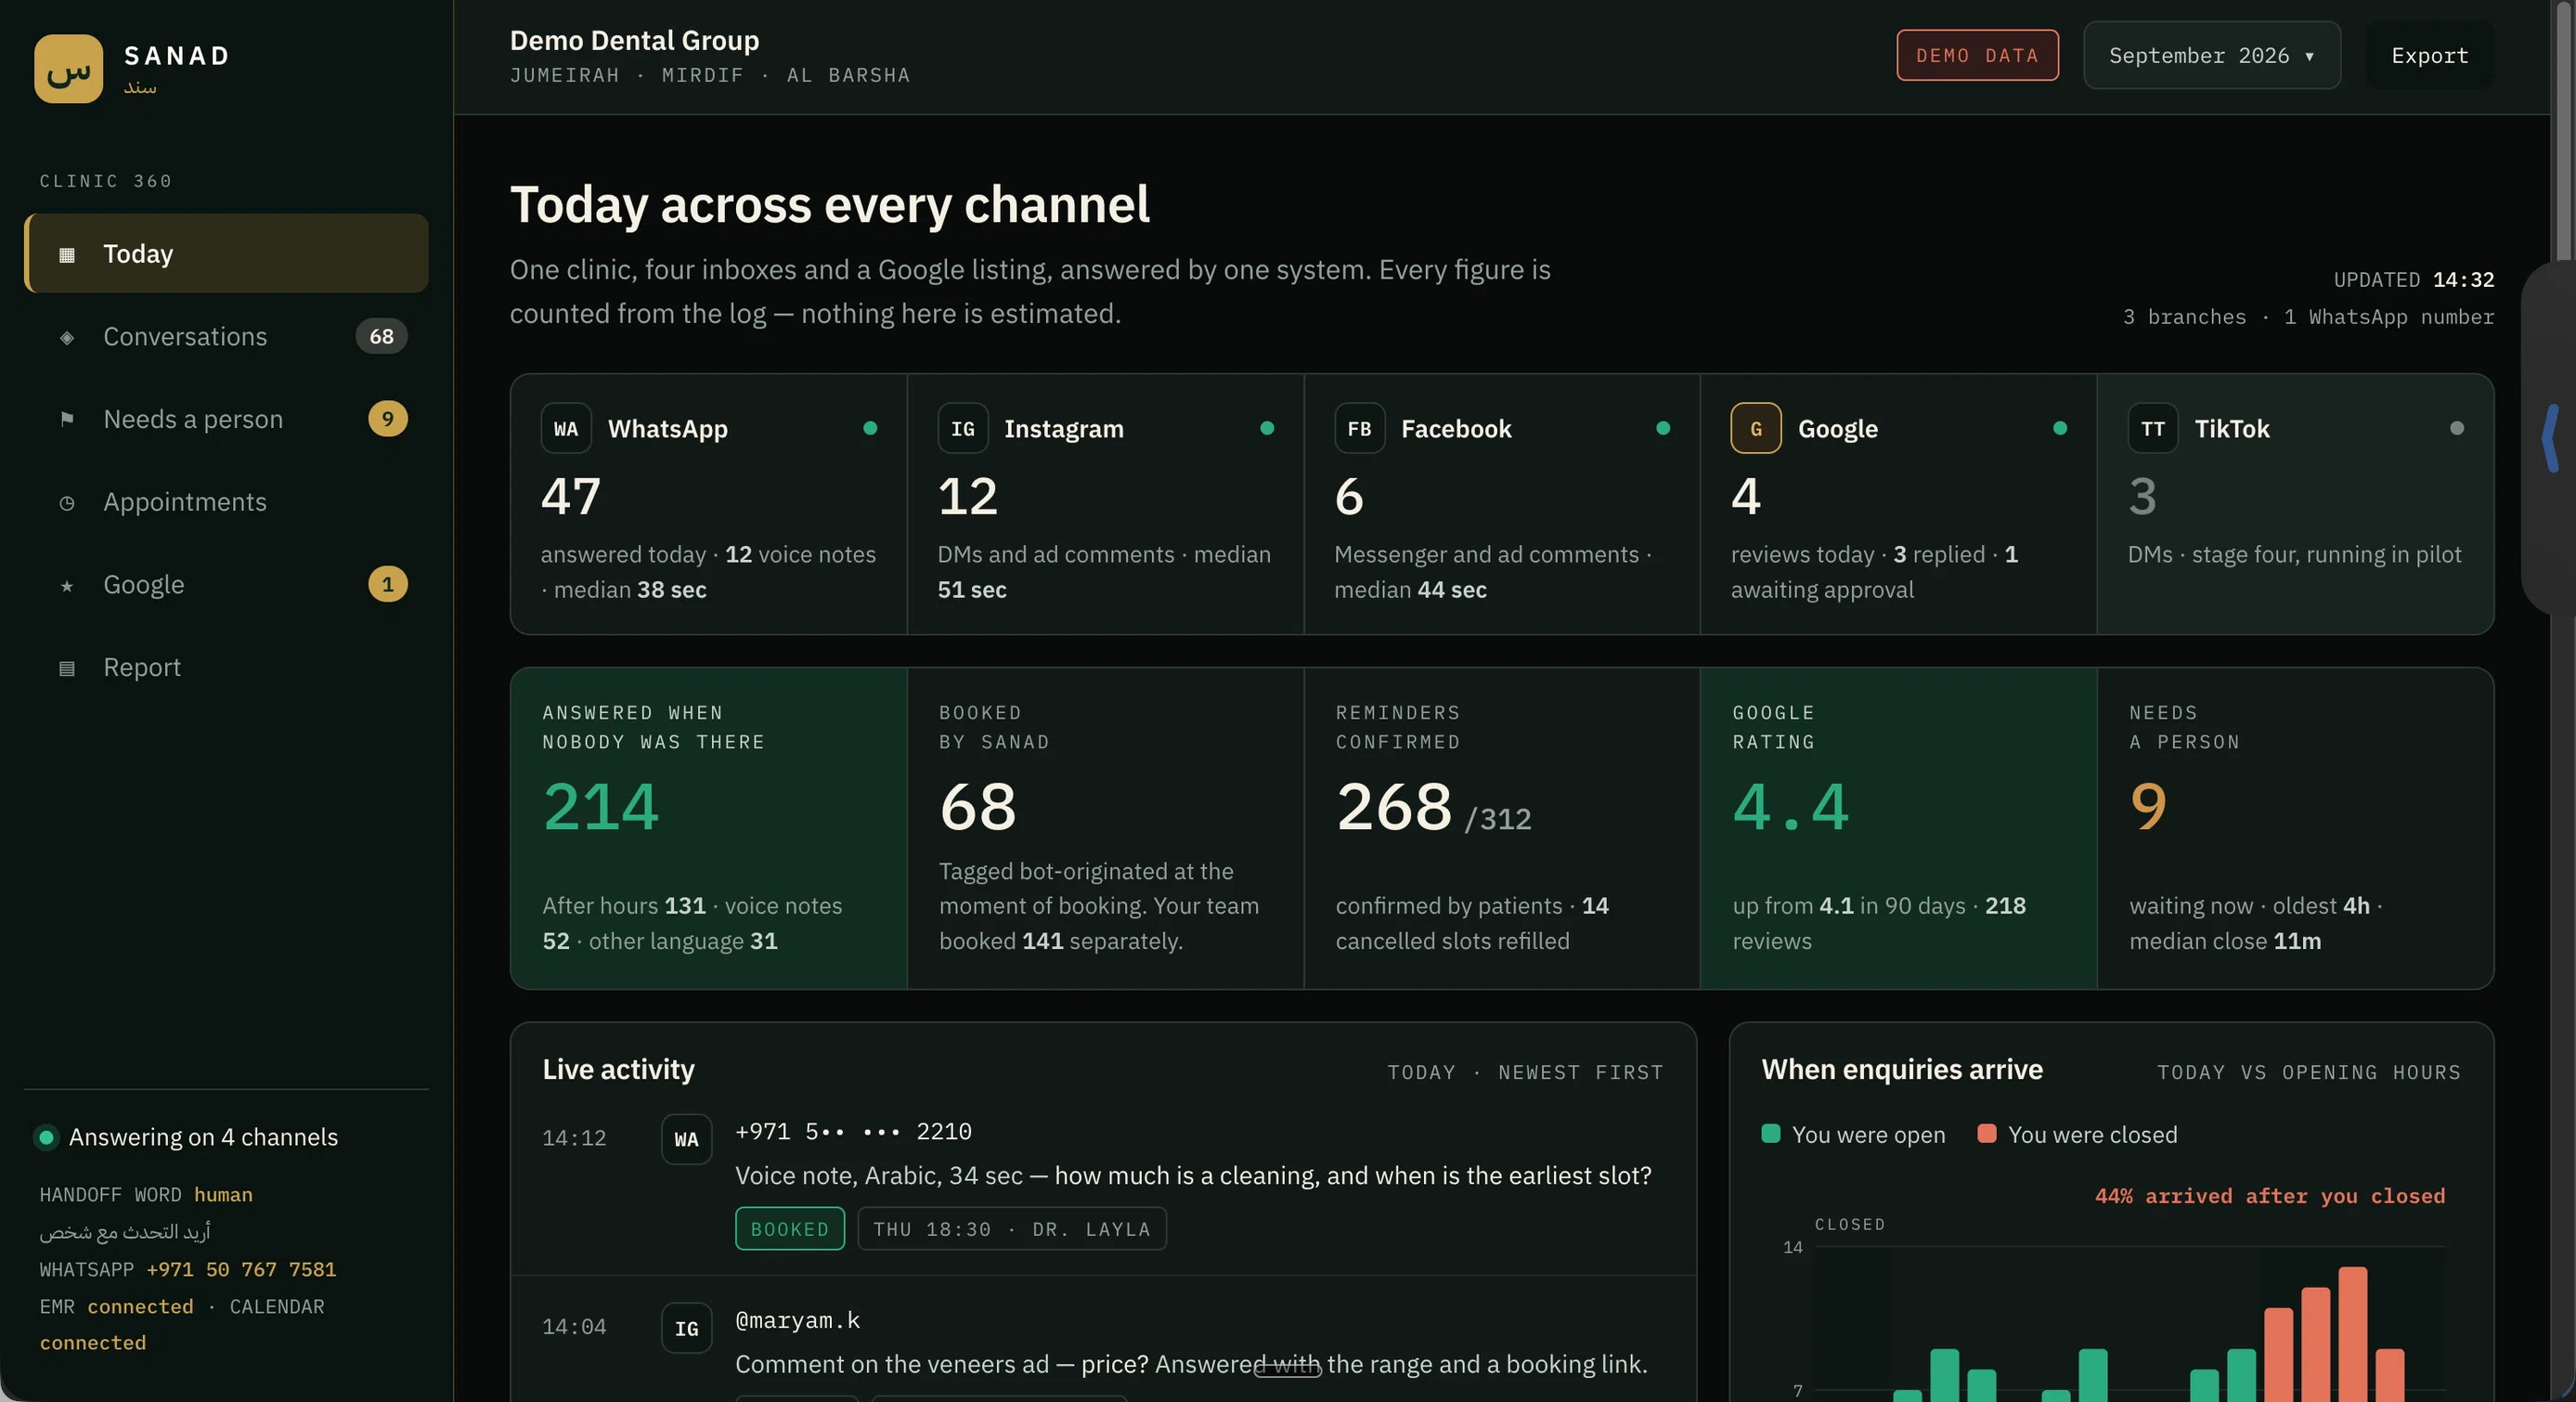Screen dimensions: 2576x1402
Task: Click the FB icon on Facebook card
Action: click(1359, 428)
